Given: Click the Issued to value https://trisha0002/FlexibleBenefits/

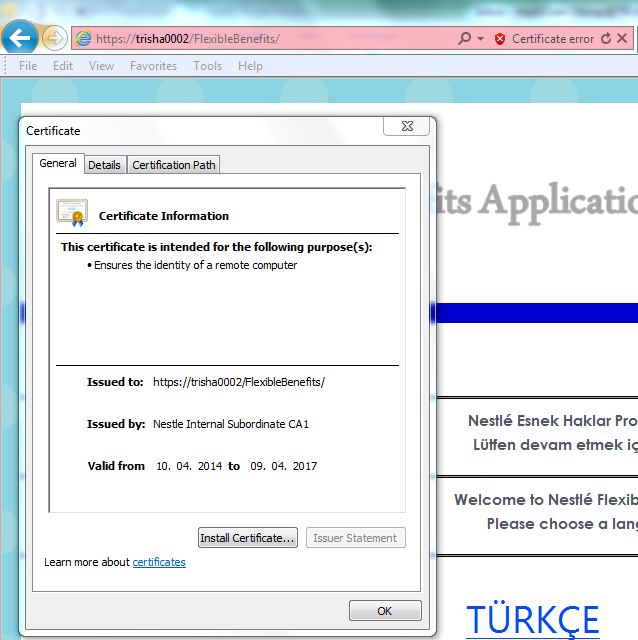Looking at the screenshot, I should [x=239, y=382].
